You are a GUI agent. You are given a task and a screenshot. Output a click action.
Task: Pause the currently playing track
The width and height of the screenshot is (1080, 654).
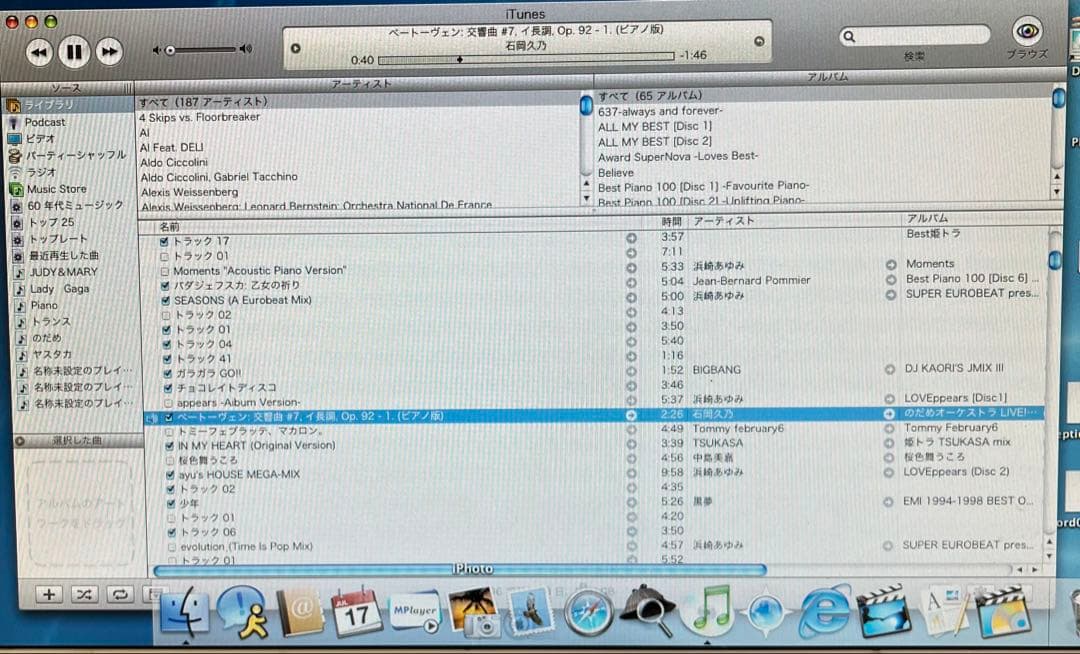click(74, 48)
